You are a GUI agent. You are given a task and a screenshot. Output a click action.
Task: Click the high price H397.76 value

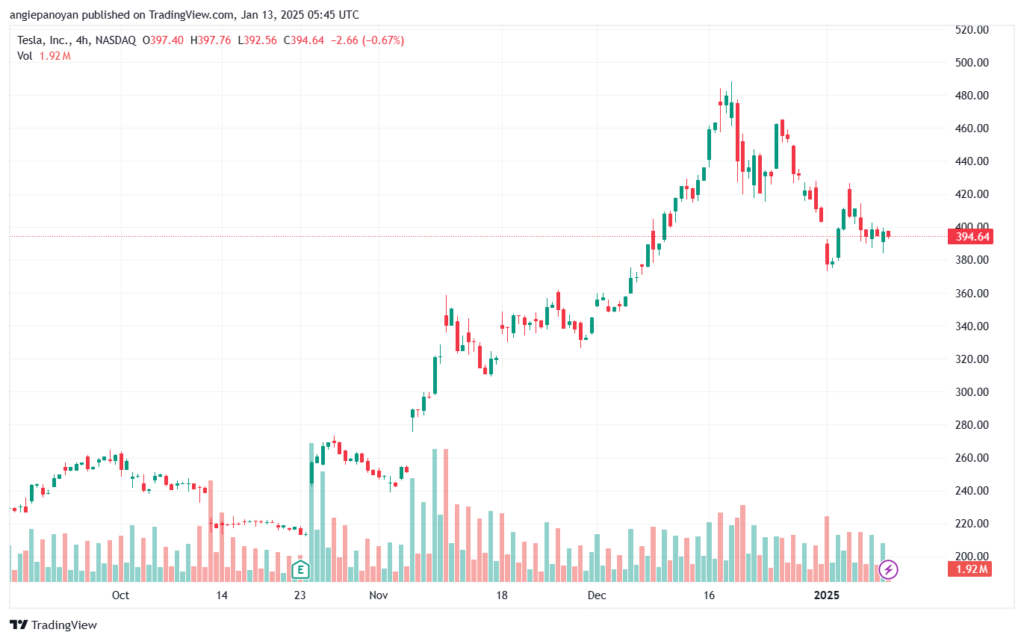213,40
